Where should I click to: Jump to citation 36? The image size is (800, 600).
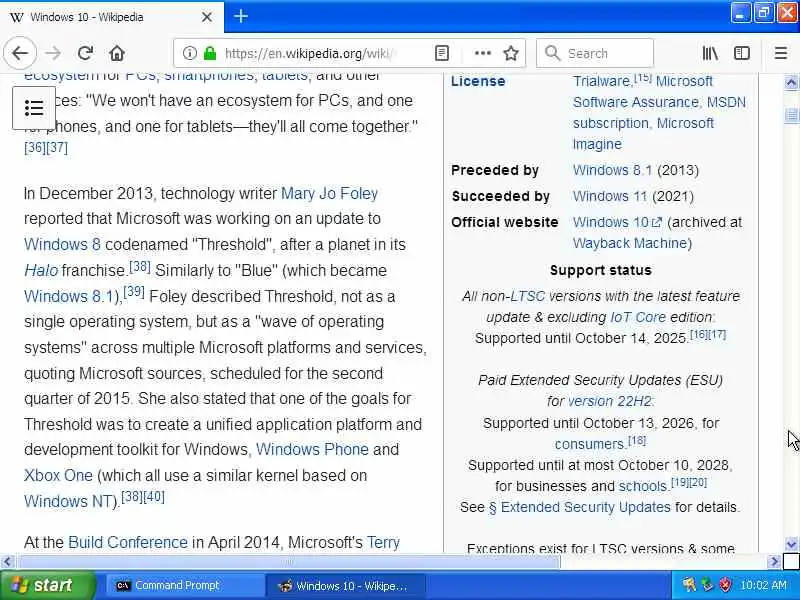tap(35, 147)
